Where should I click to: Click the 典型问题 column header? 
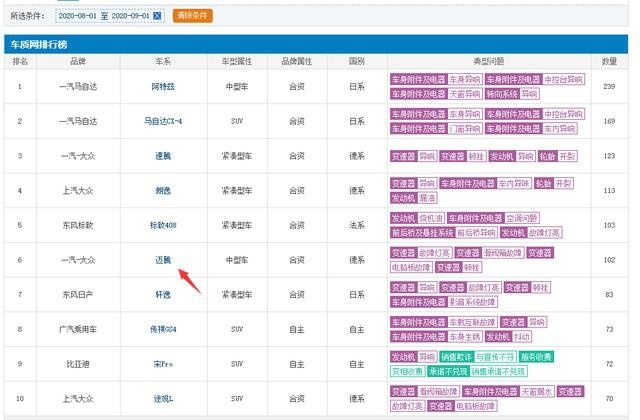pyautogui.click(x=489, y=61)
